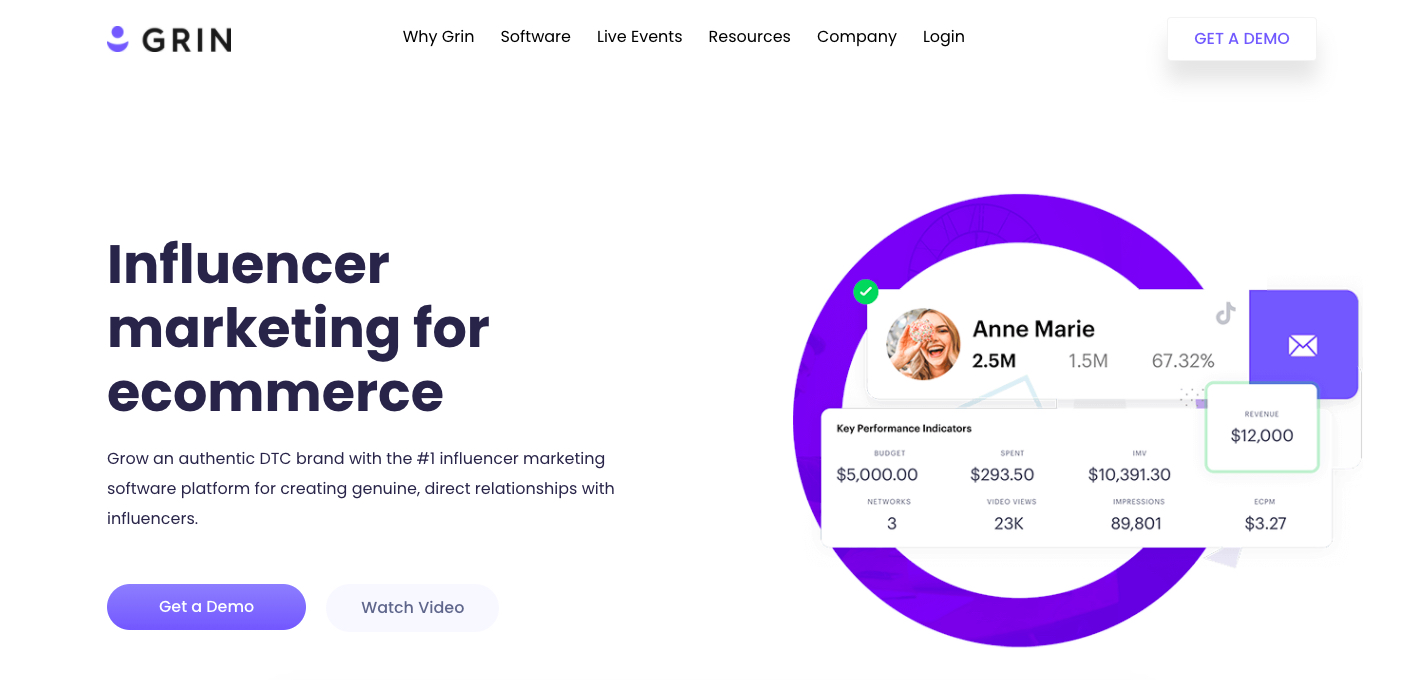This screenshot has height=680, width=1427.
Task: Click the 89,801 impressions value
Action: [1136, 523]
